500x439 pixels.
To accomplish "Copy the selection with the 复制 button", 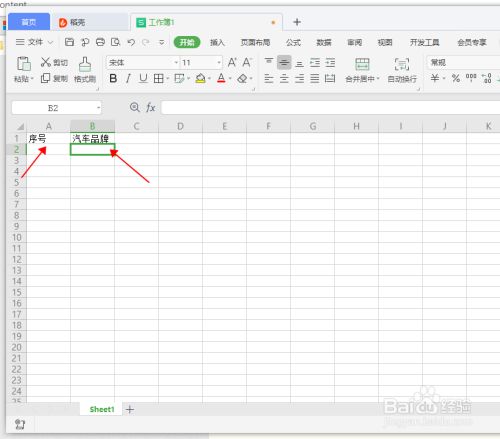I will (x=54, y=78).
